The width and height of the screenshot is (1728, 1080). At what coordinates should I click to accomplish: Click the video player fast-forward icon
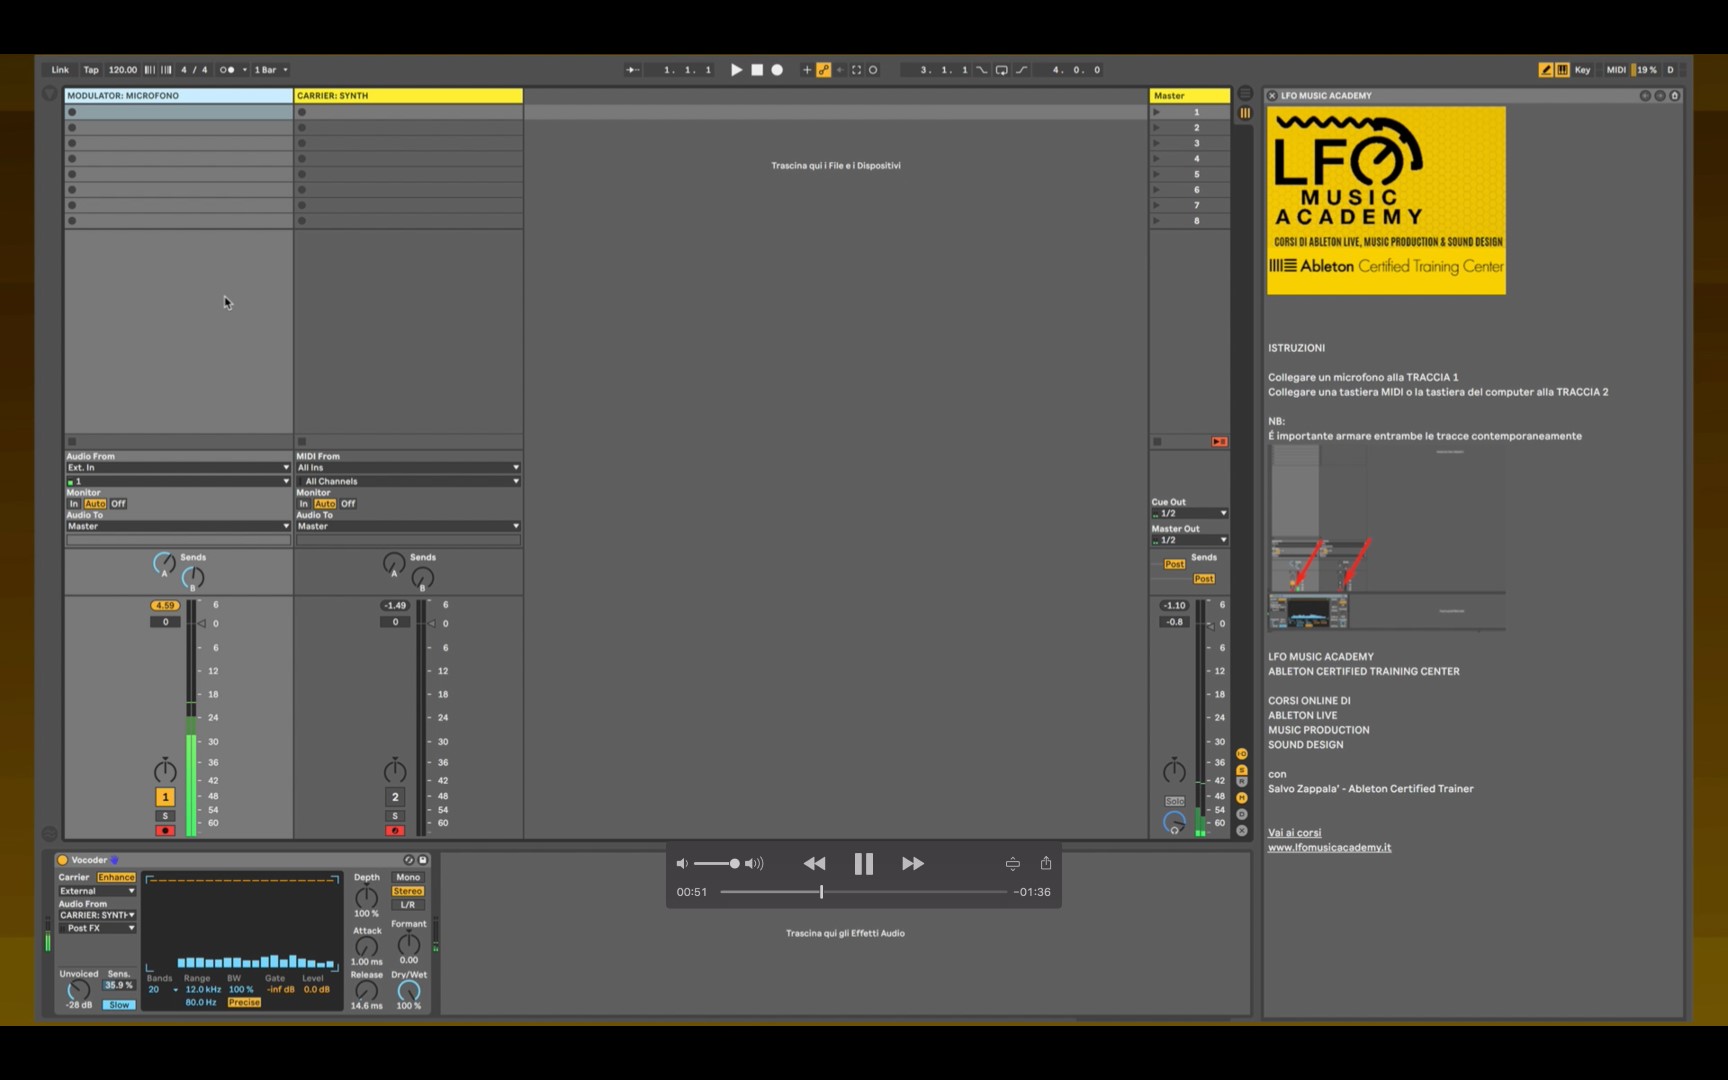point(912,864)
